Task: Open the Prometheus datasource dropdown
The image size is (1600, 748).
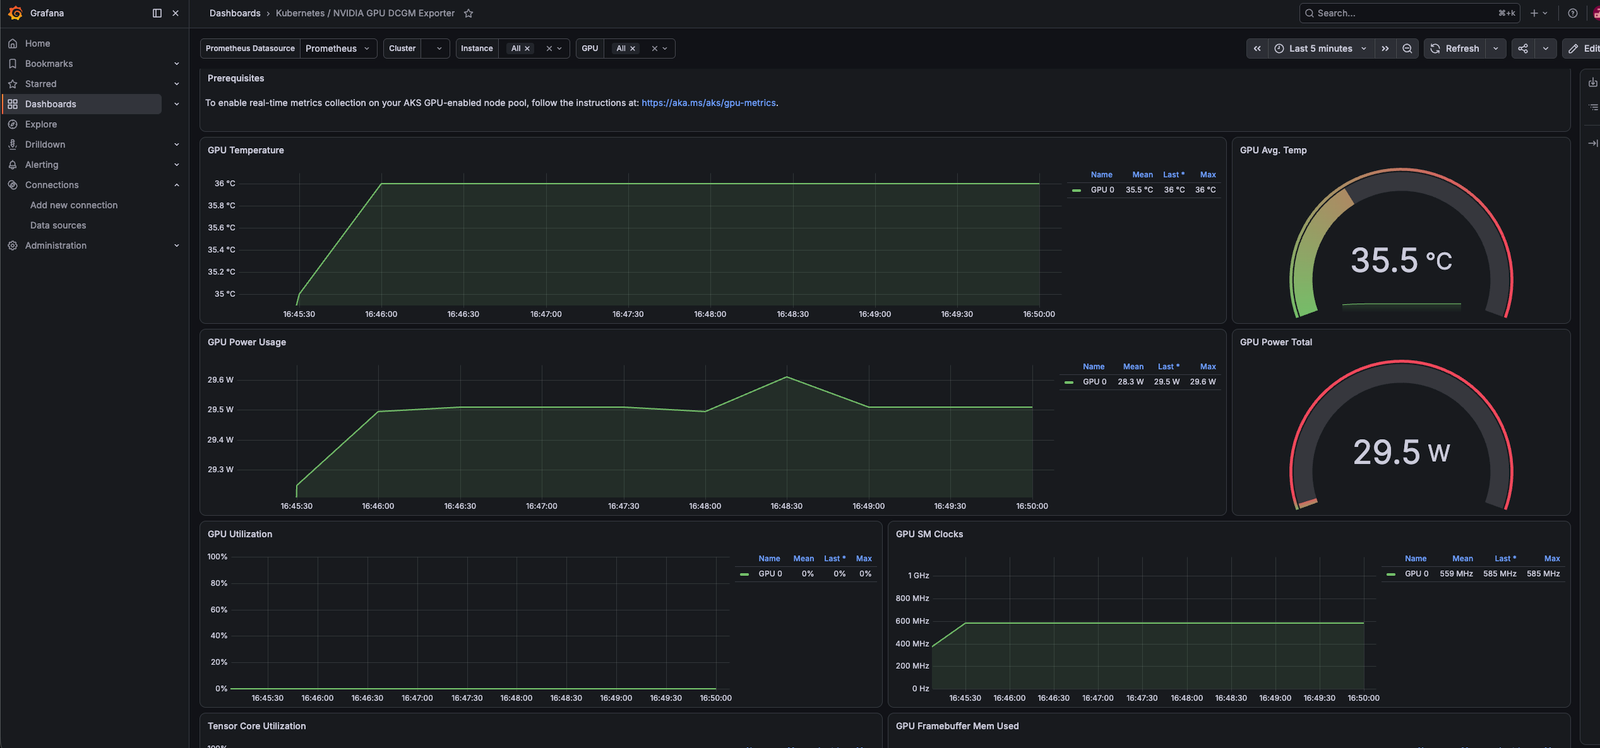Action: pos(338,48)
